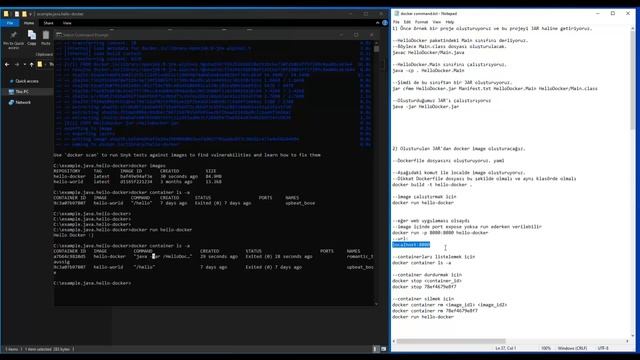Click '100%' zoom in Notepad status bar
The width and height of the screenshot is (640, 360).
546,348
